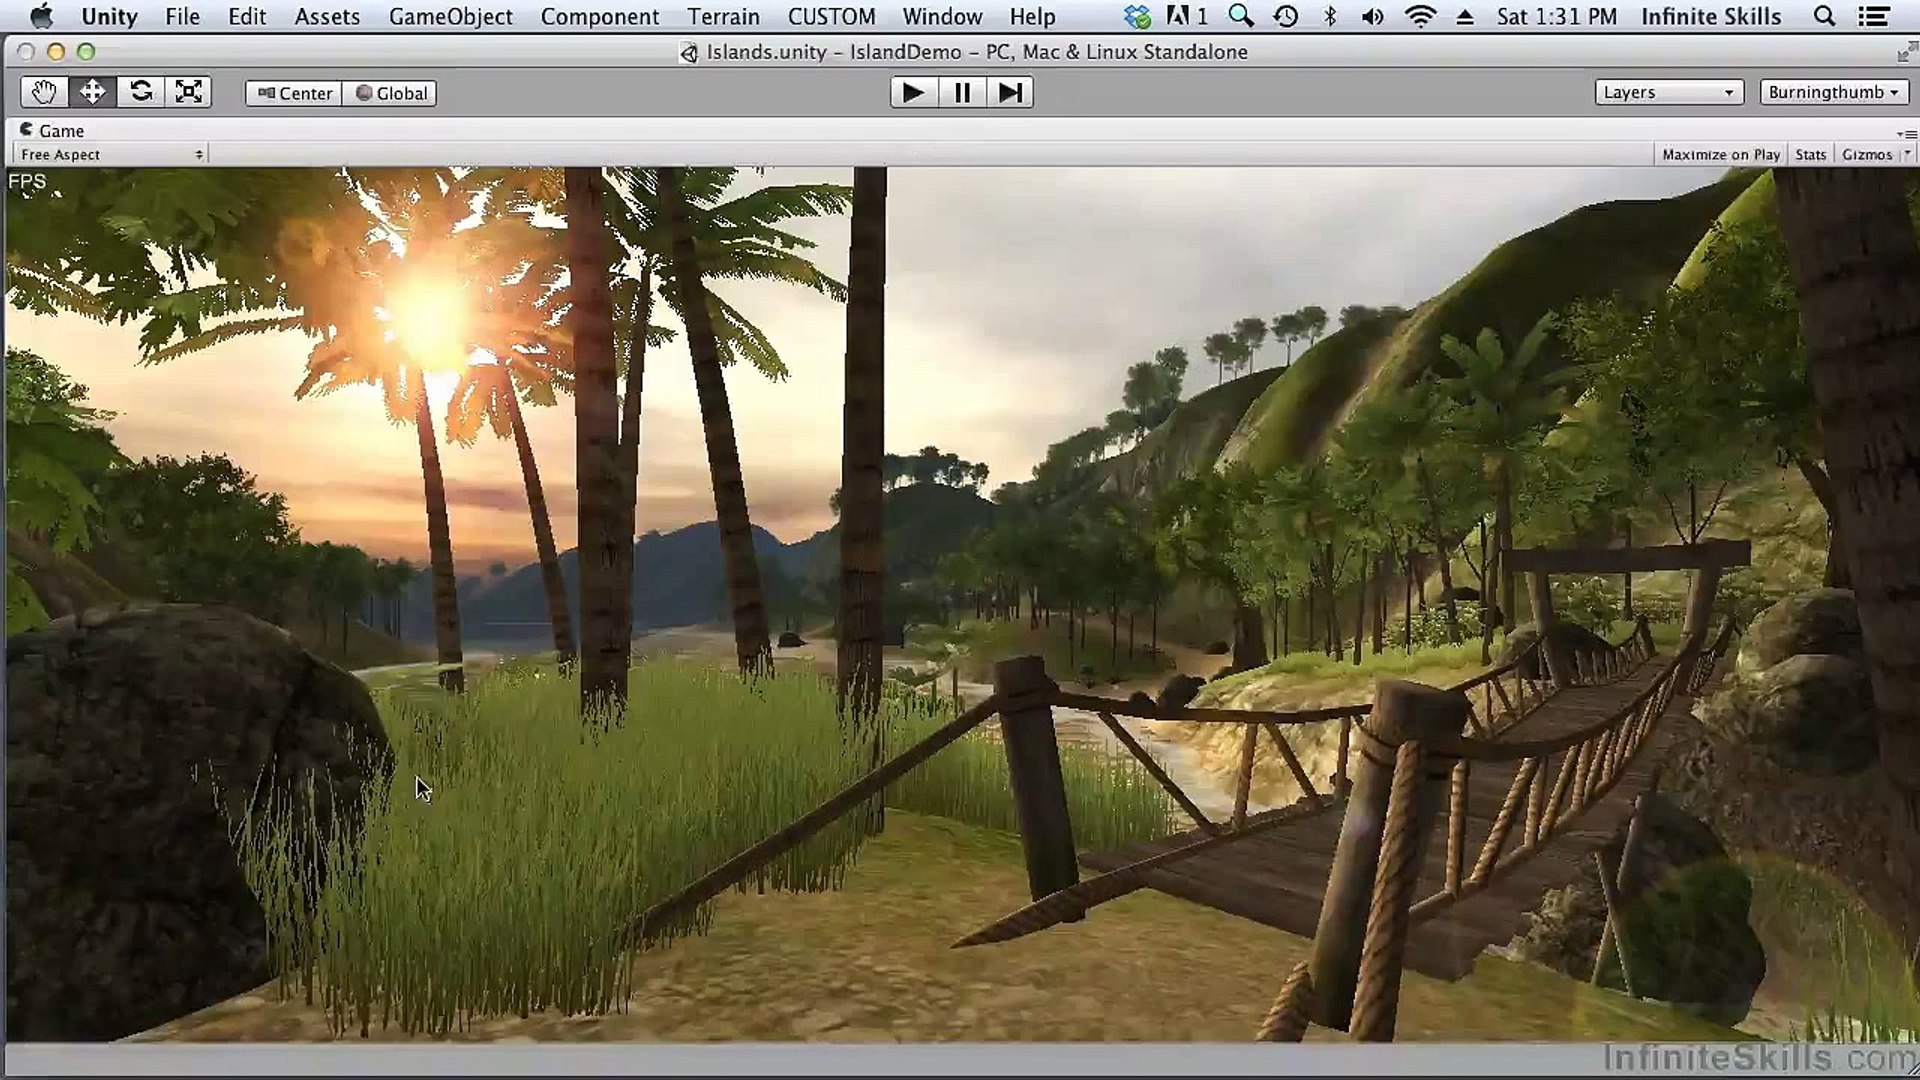Screen dimensions: 1920x1080
Task: Open the Layers dropdown
Action: point(1668,92)
